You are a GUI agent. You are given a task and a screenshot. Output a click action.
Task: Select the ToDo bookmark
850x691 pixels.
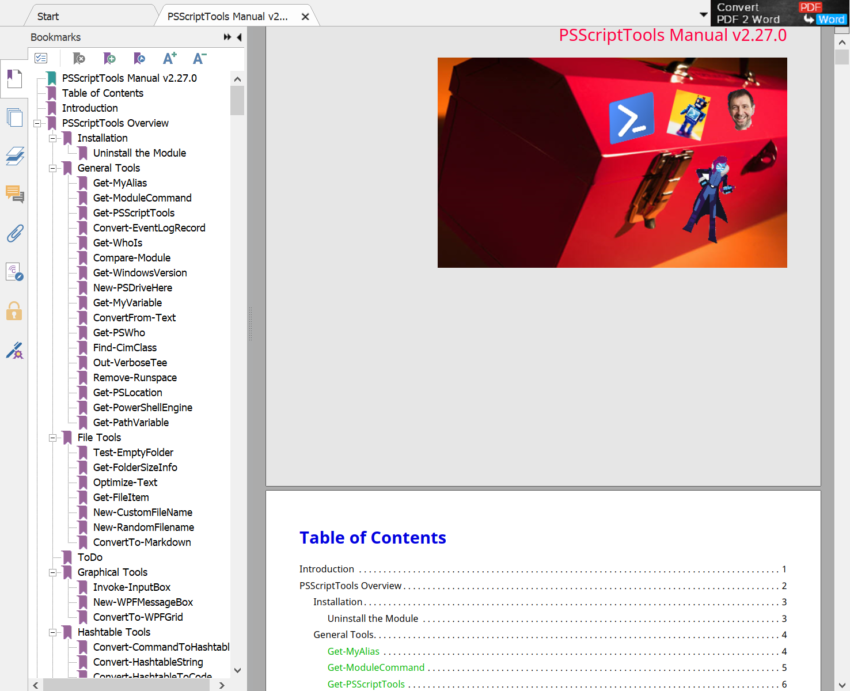pos(90,557)
